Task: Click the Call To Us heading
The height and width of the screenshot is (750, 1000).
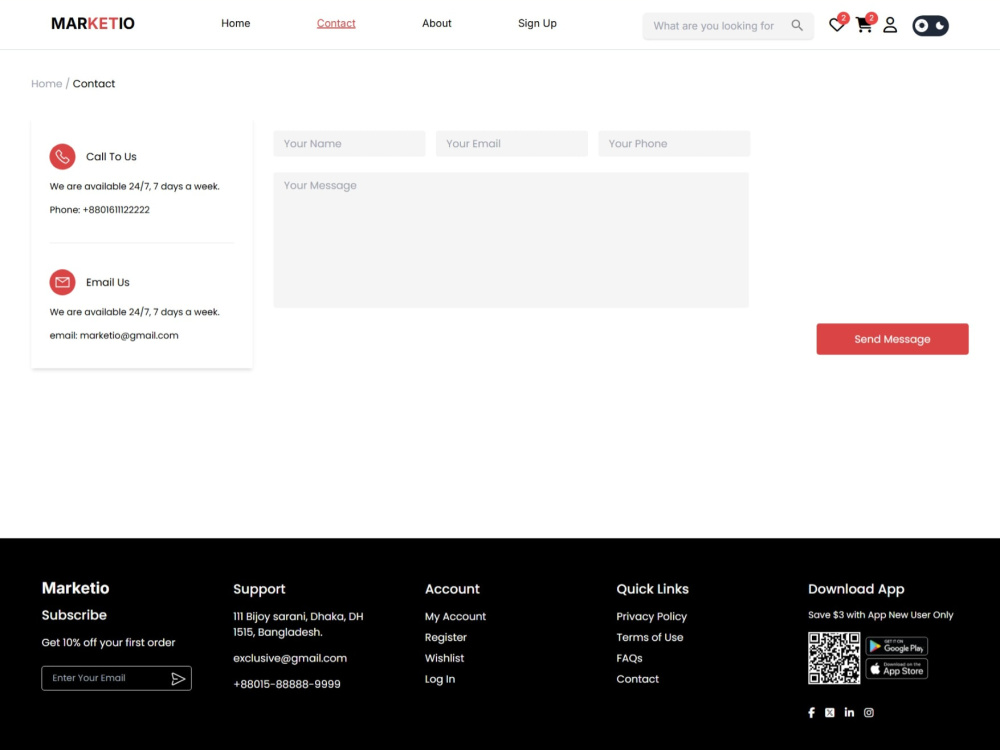Action: (x=111, y=157)
